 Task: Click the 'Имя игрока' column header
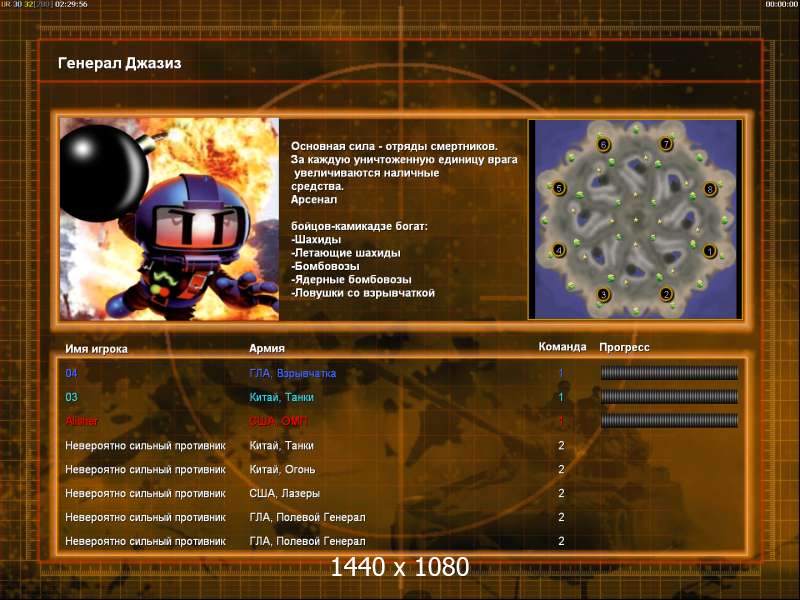click(x=96, y=349)
